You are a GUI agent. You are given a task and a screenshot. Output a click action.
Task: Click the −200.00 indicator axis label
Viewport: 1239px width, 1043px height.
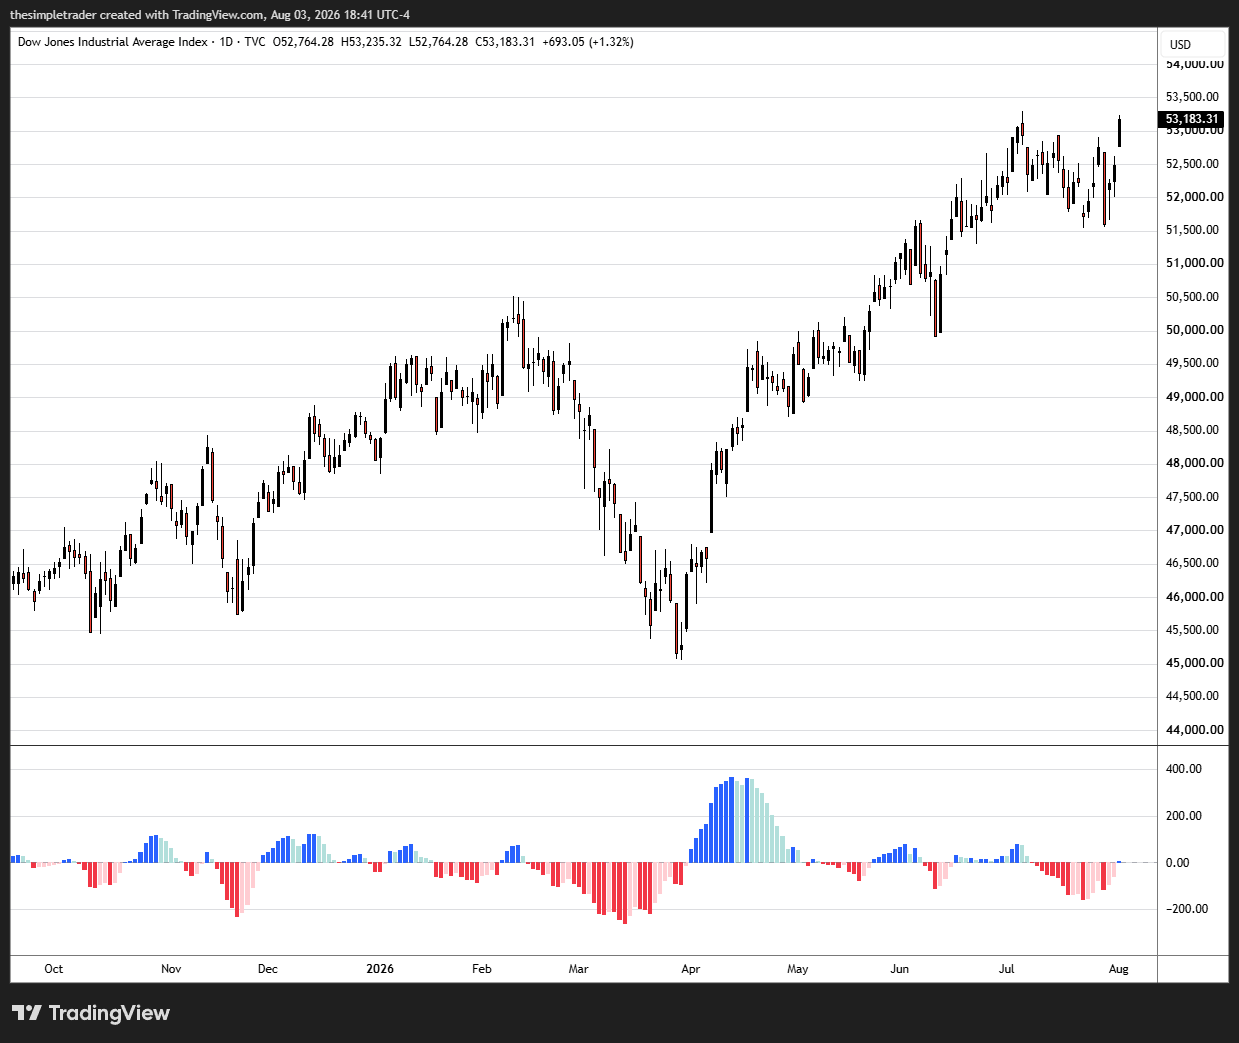(1187, 909)
